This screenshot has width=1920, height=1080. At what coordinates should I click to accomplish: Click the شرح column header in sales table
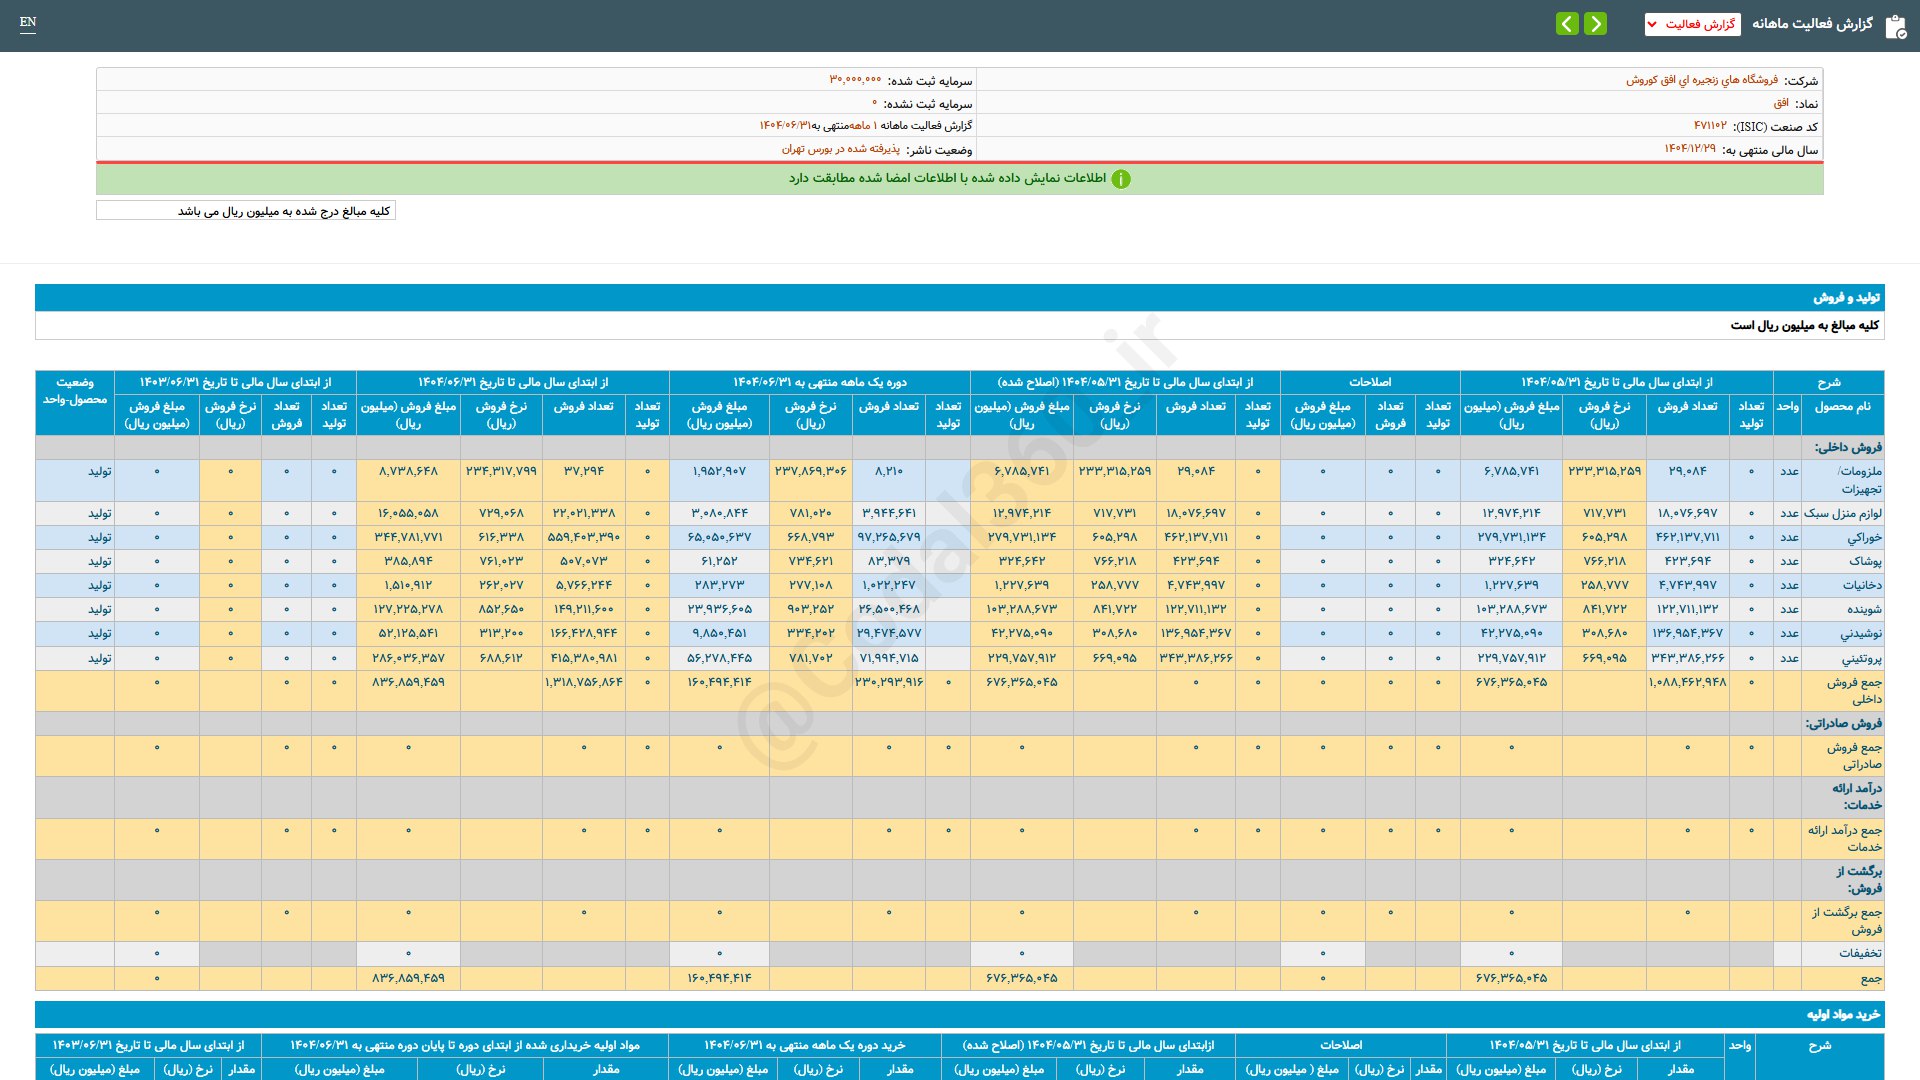(1828, 382)
